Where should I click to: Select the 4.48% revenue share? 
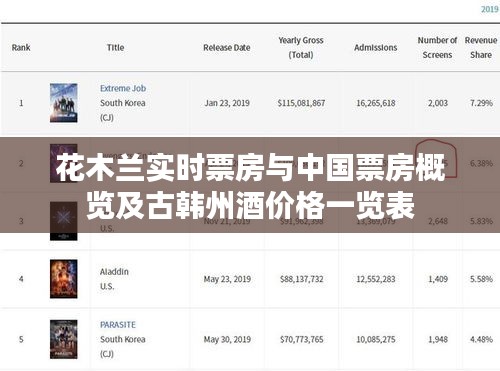[481, 339]
